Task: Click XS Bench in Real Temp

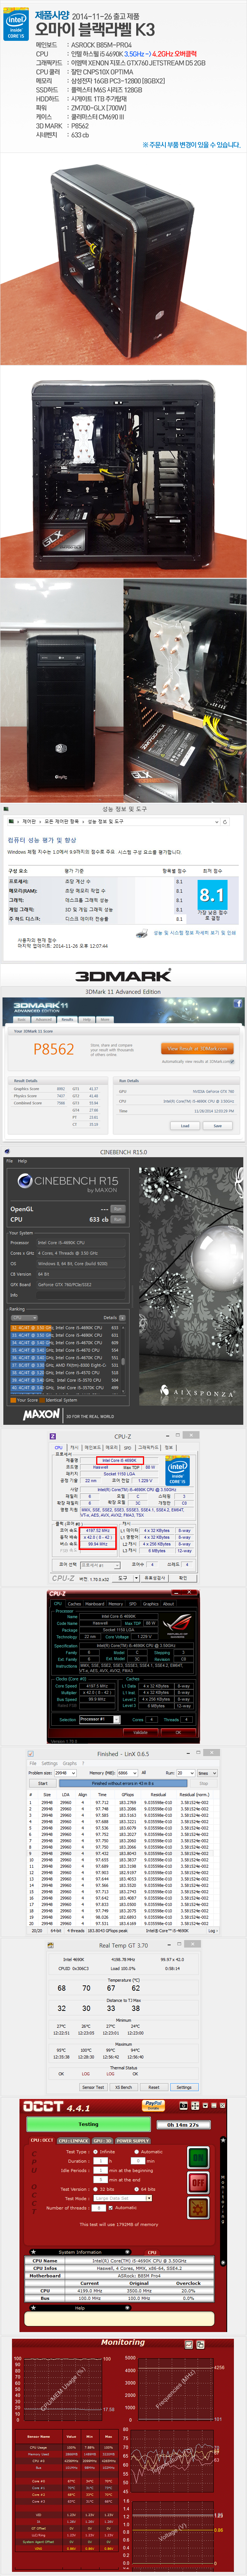Action: (124, 2087)
